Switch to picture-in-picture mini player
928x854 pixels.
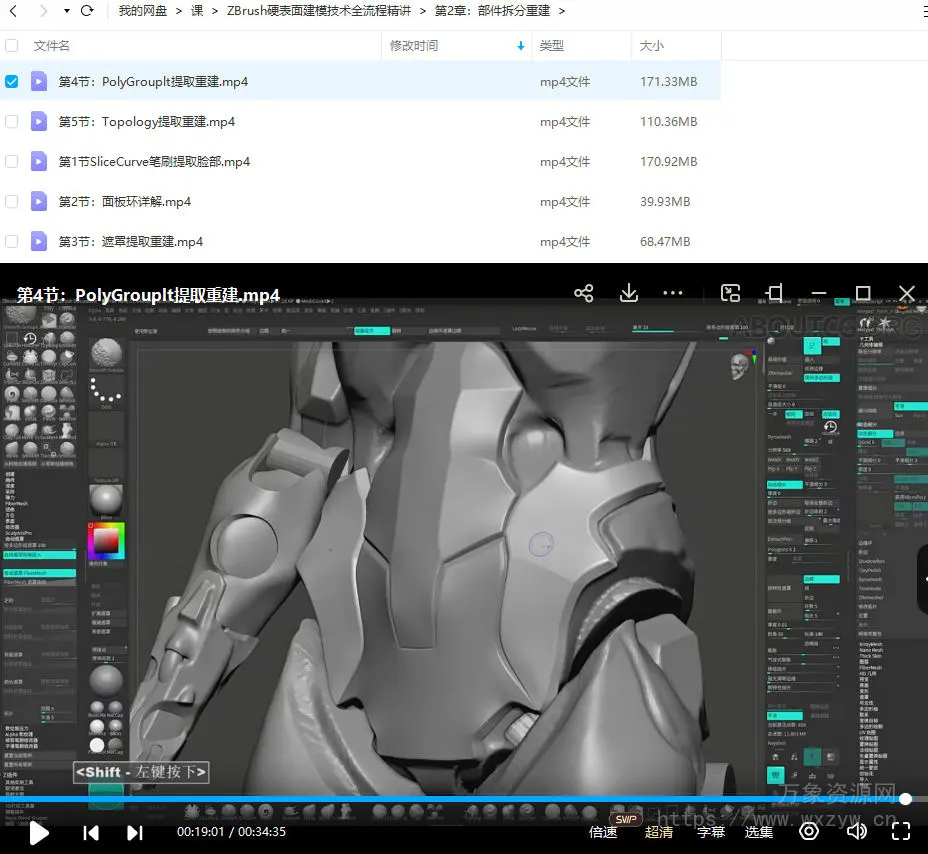731,293
